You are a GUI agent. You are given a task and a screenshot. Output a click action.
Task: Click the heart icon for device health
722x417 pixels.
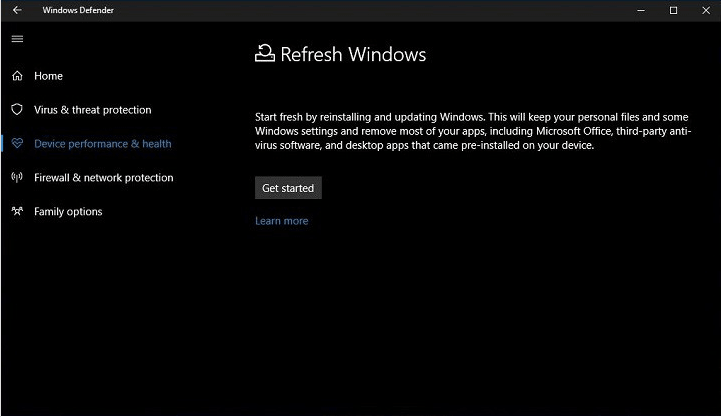(17, 144)
